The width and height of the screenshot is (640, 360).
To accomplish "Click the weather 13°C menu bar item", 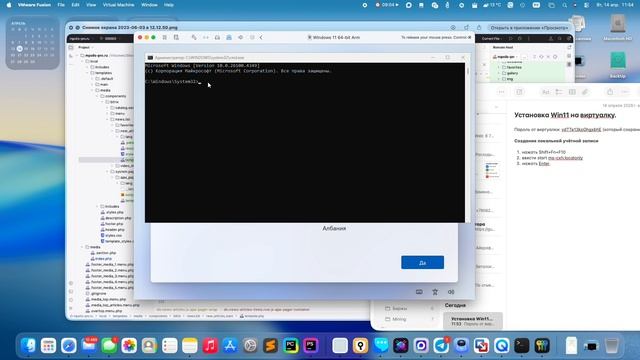I will [492, 5].
